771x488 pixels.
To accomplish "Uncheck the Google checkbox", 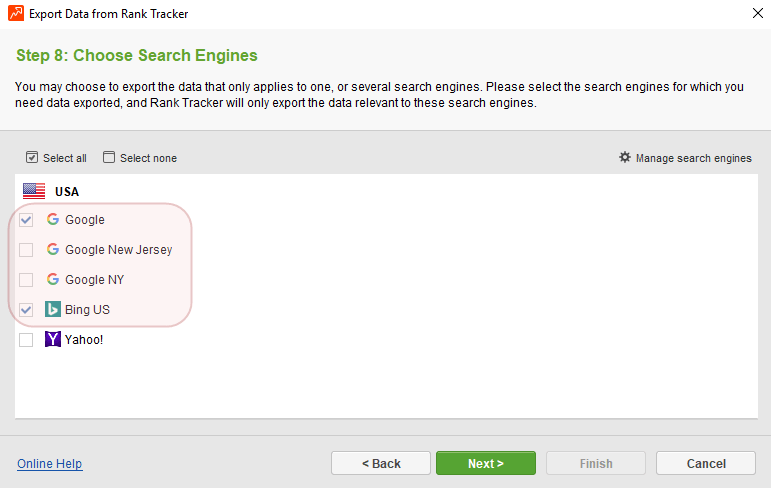I will (x=26, y=220).
